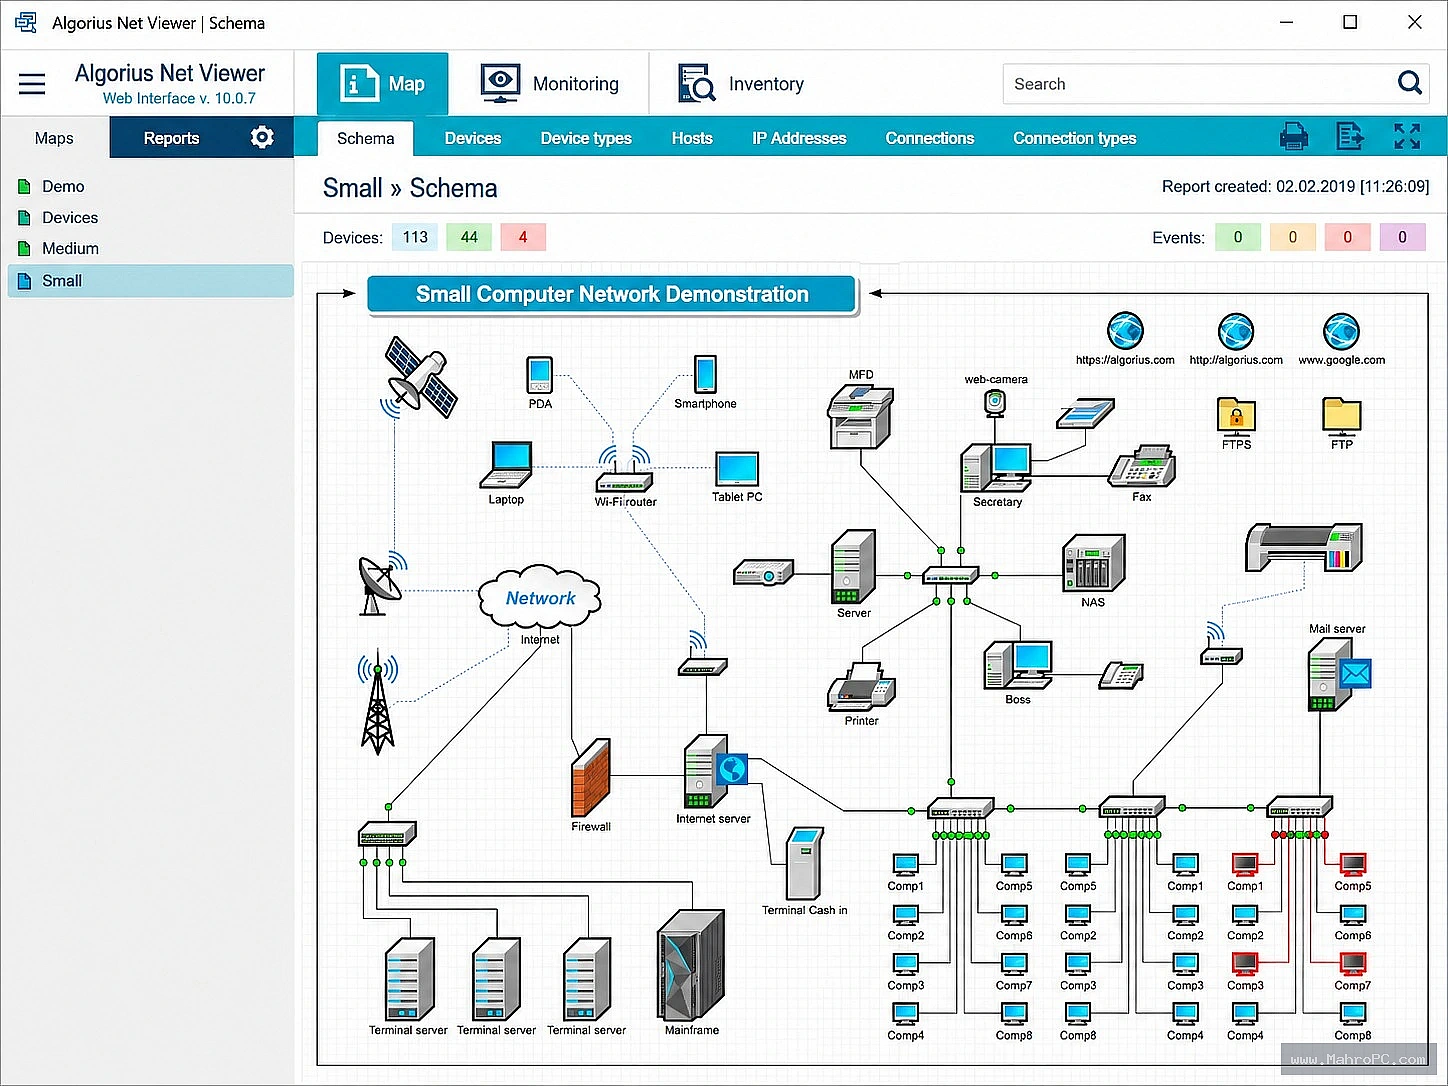
Task: Select the Secretary computer icon
Action: tap(996, 468)
